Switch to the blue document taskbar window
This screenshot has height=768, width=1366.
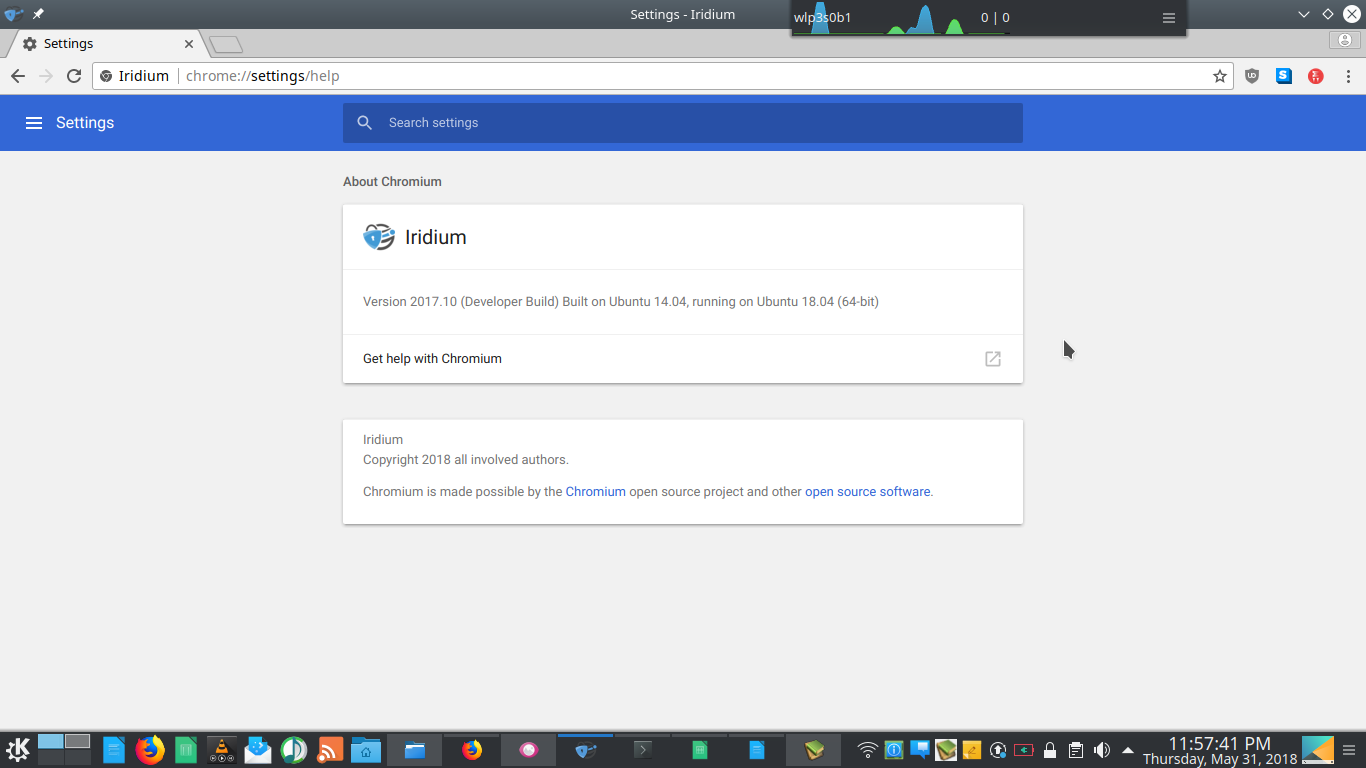pos(757,750)
